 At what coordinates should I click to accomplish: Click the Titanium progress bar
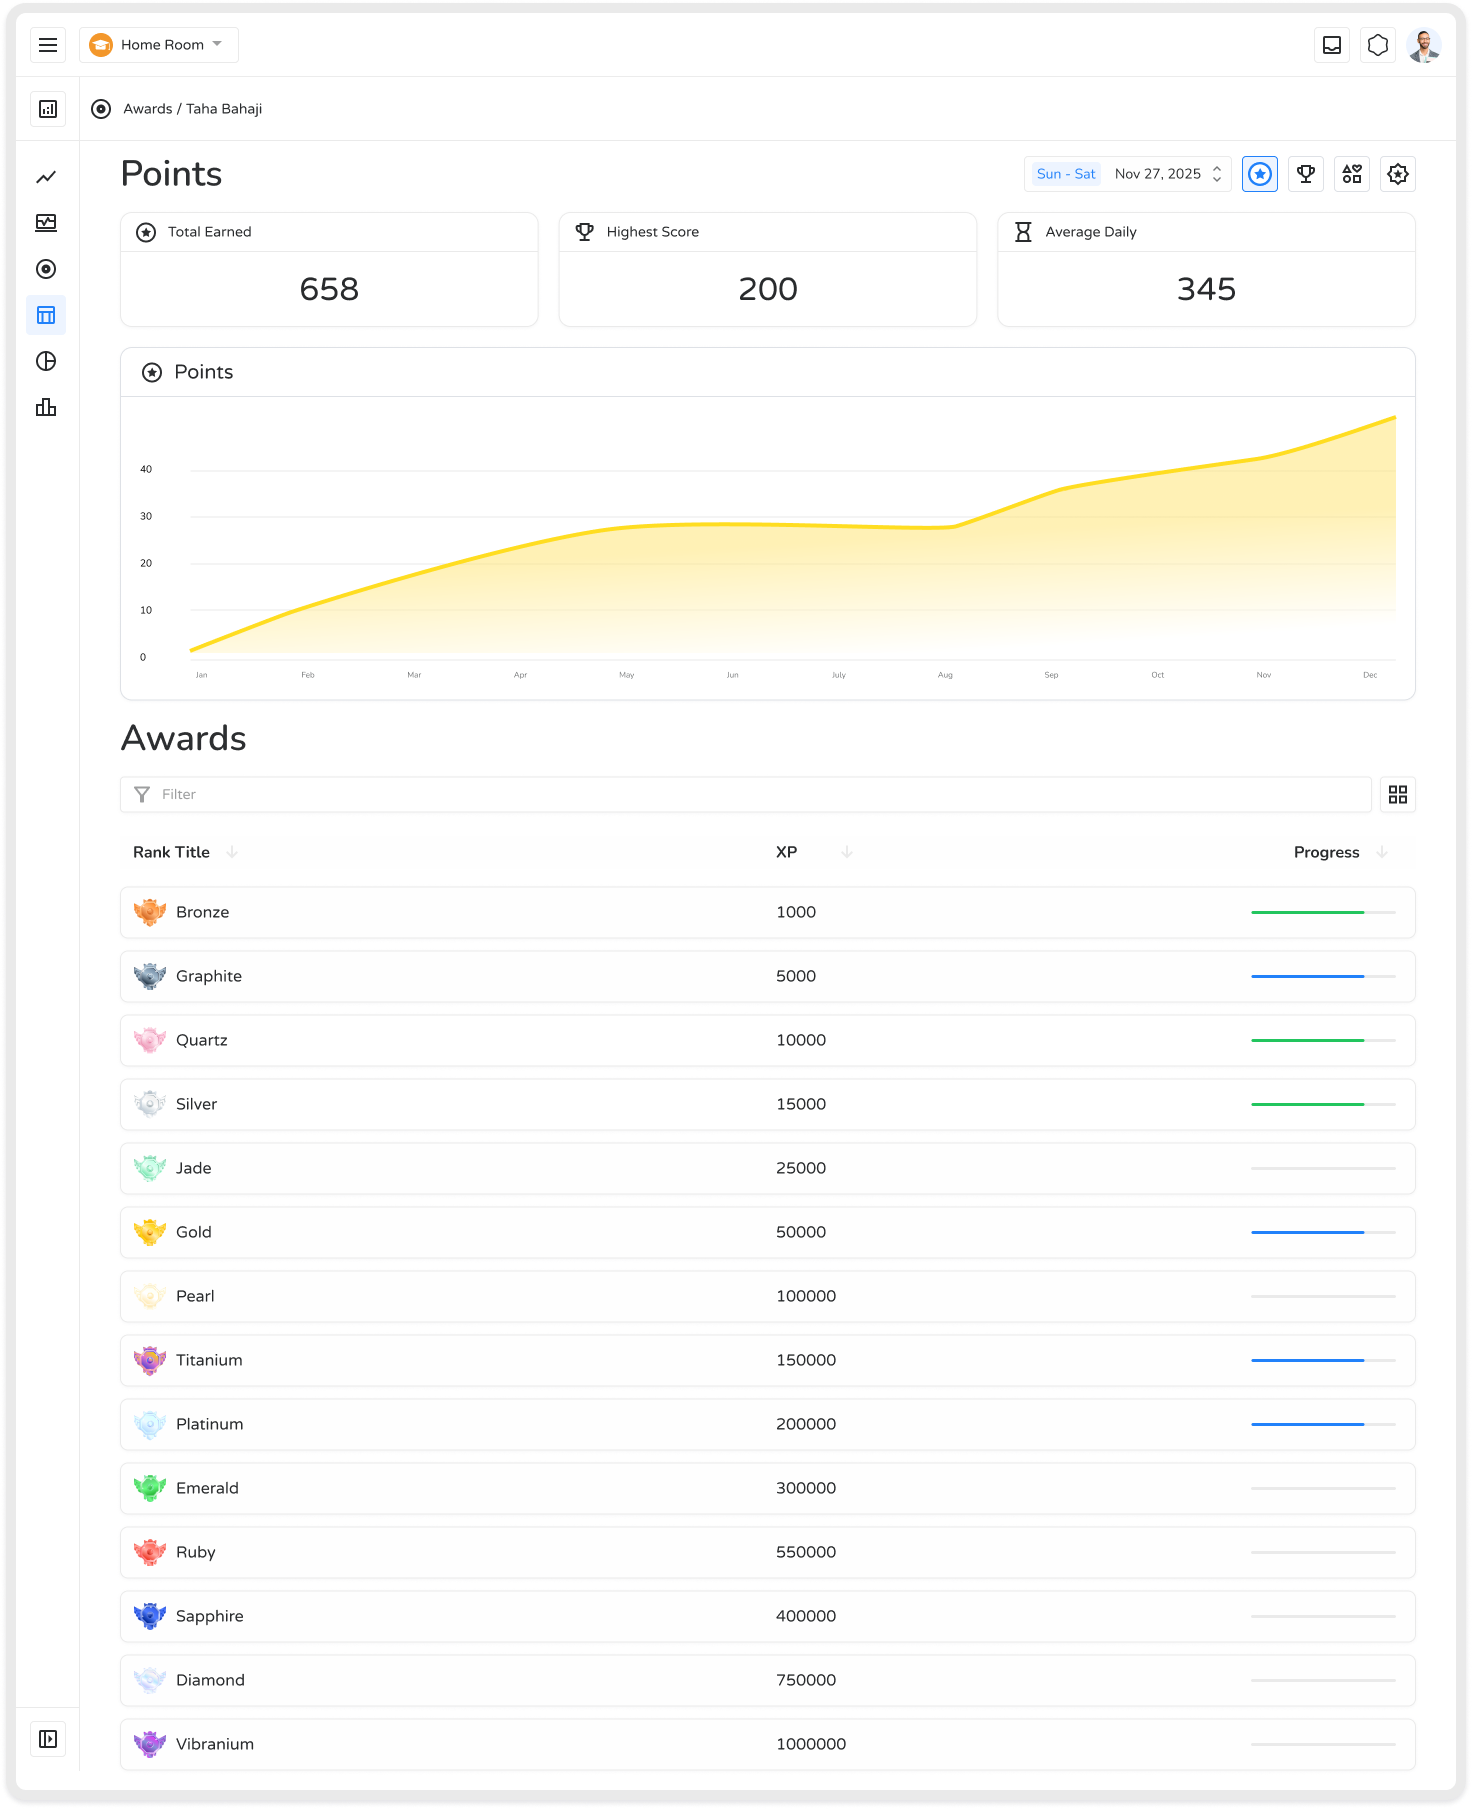click(x=1323, y=1360)
